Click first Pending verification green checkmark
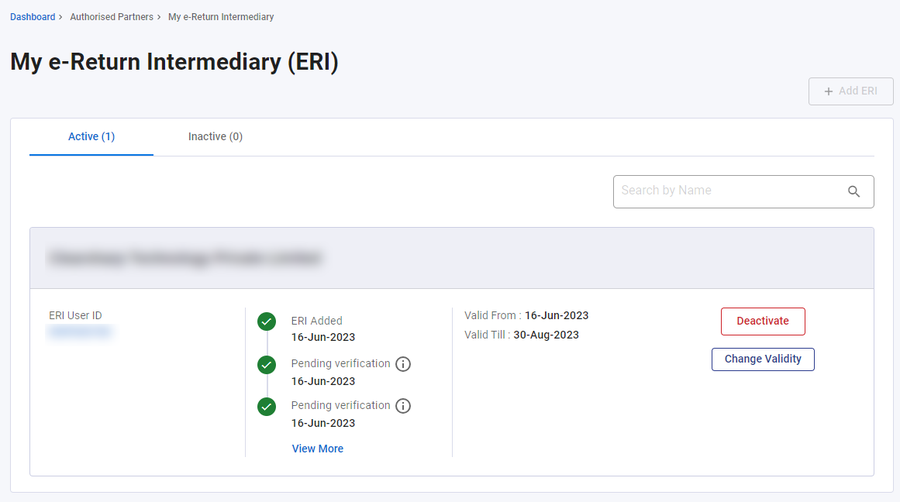Viewport: 900px width, 502px height. click(266, 364)
